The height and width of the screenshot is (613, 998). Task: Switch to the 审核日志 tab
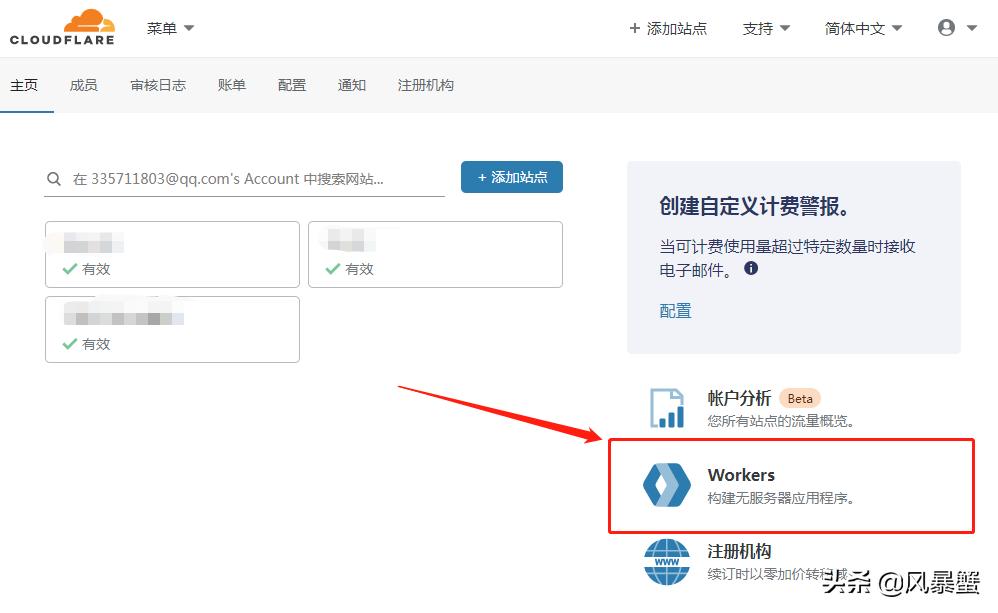click(x=157, y=85)
